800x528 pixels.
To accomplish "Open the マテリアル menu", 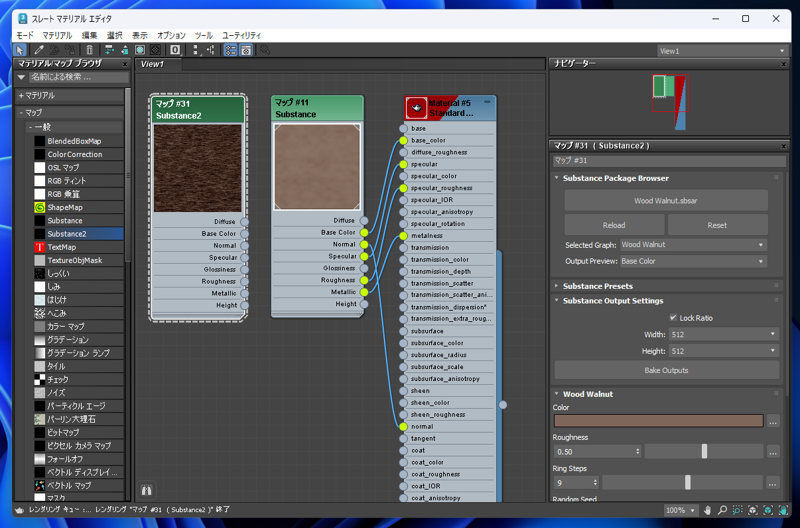I will (x=57, y=35).
